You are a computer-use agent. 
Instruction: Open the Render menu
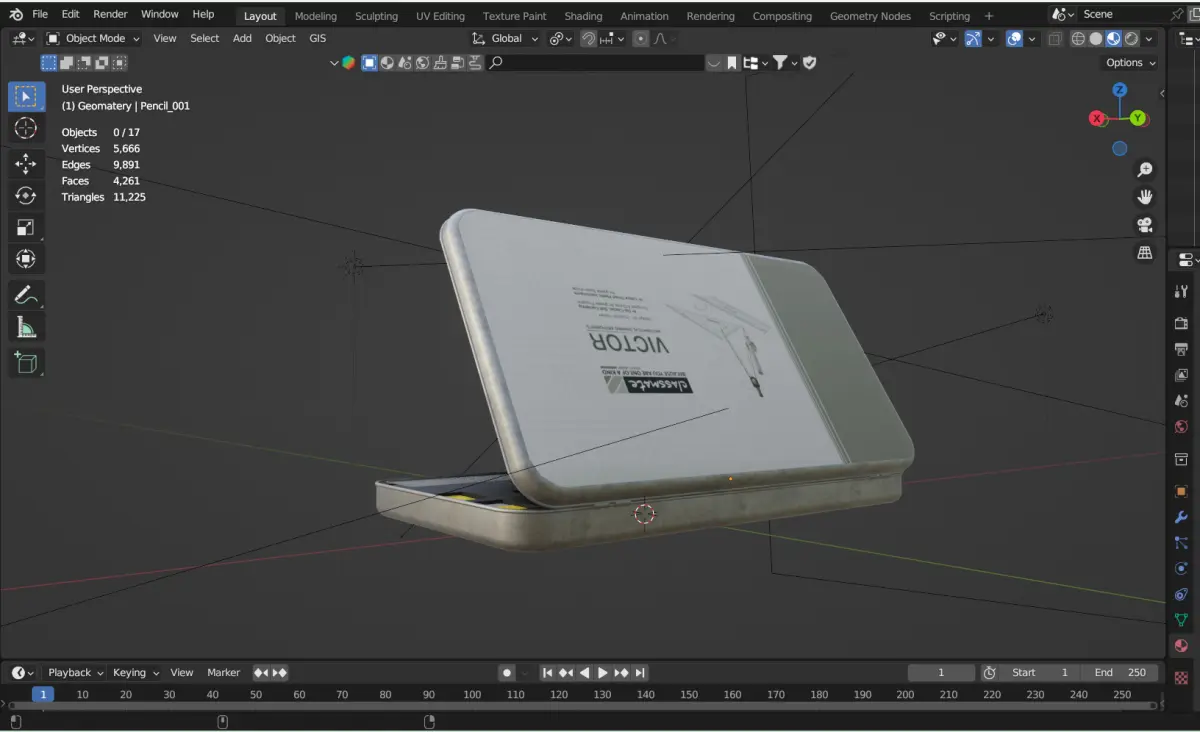[110, 14]
